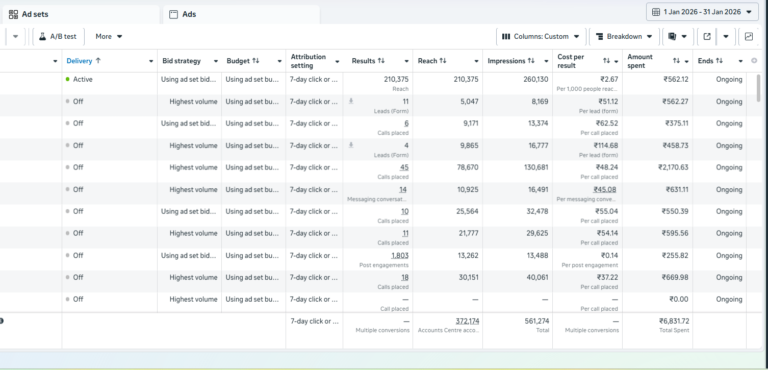
Task: Sort the Amount spent column
Action: tap(676, 61)
